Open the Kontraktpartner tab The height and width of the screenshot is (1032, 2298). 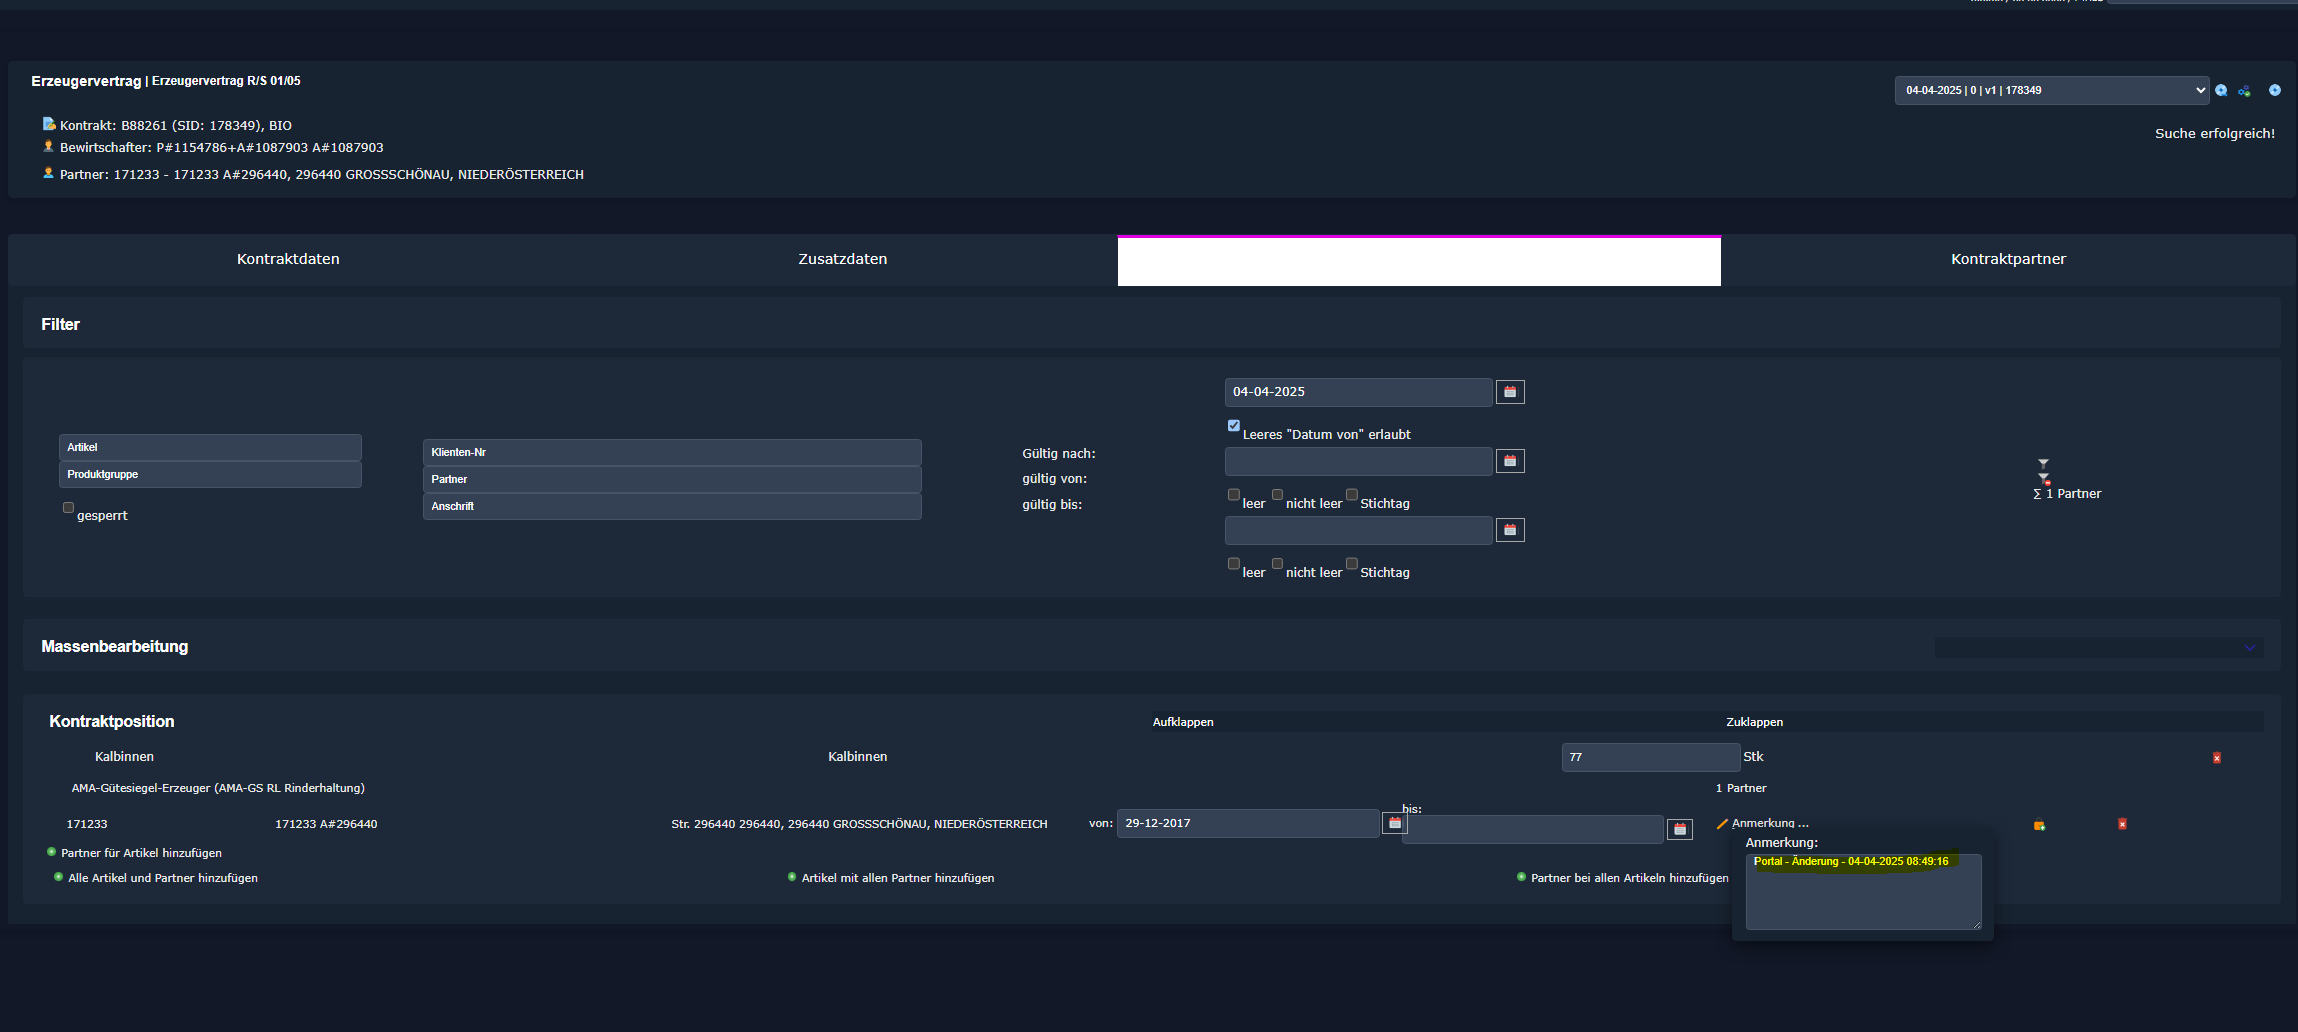click(2007, 259)
